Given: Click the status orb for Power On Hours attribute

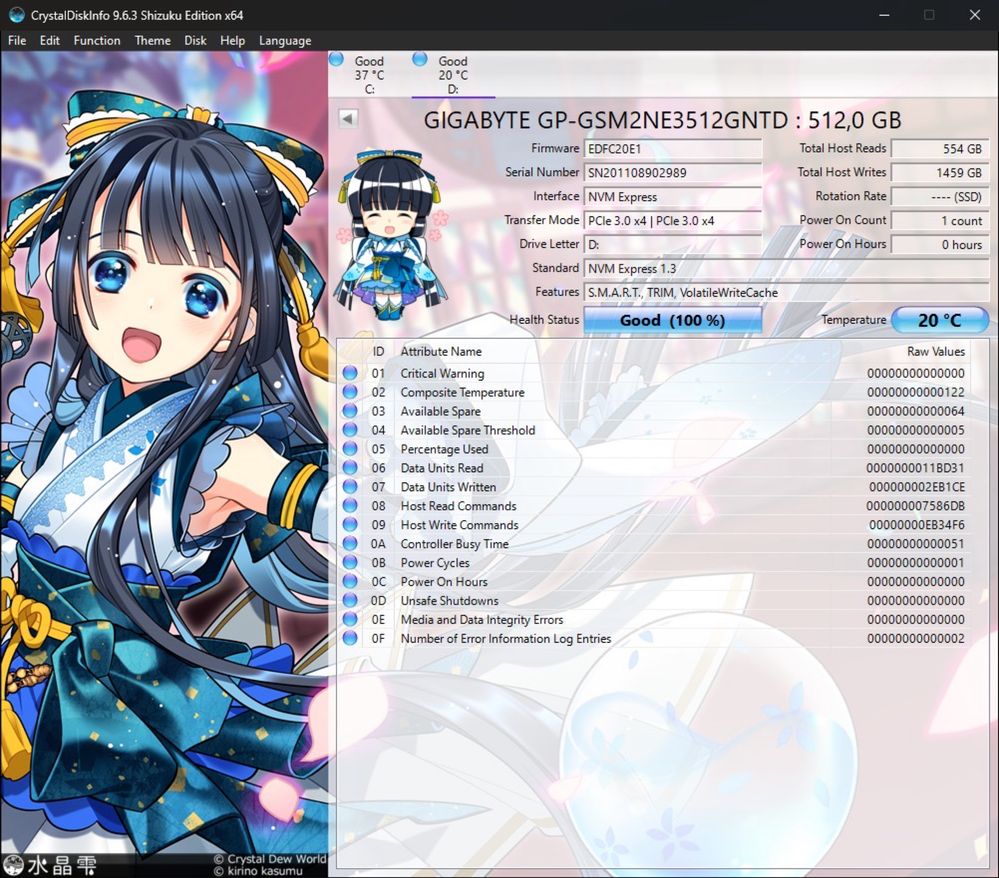Looking at the screenshot, I should pyautogui.click(x=350, y=581).
